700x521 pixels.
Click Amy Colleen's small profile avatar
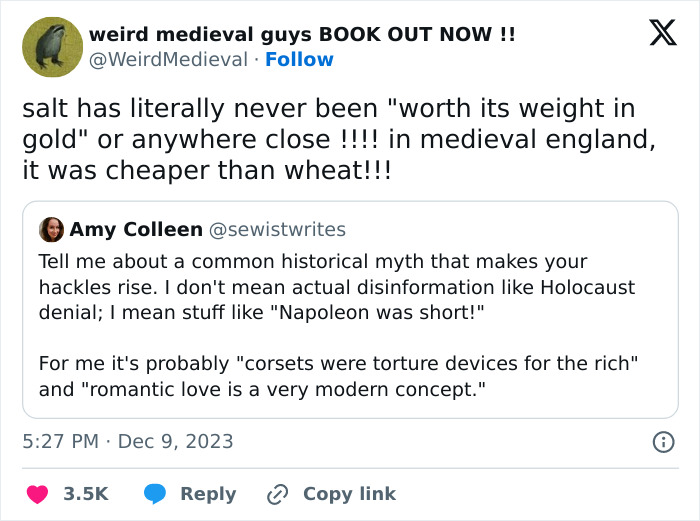coord(51,229)
